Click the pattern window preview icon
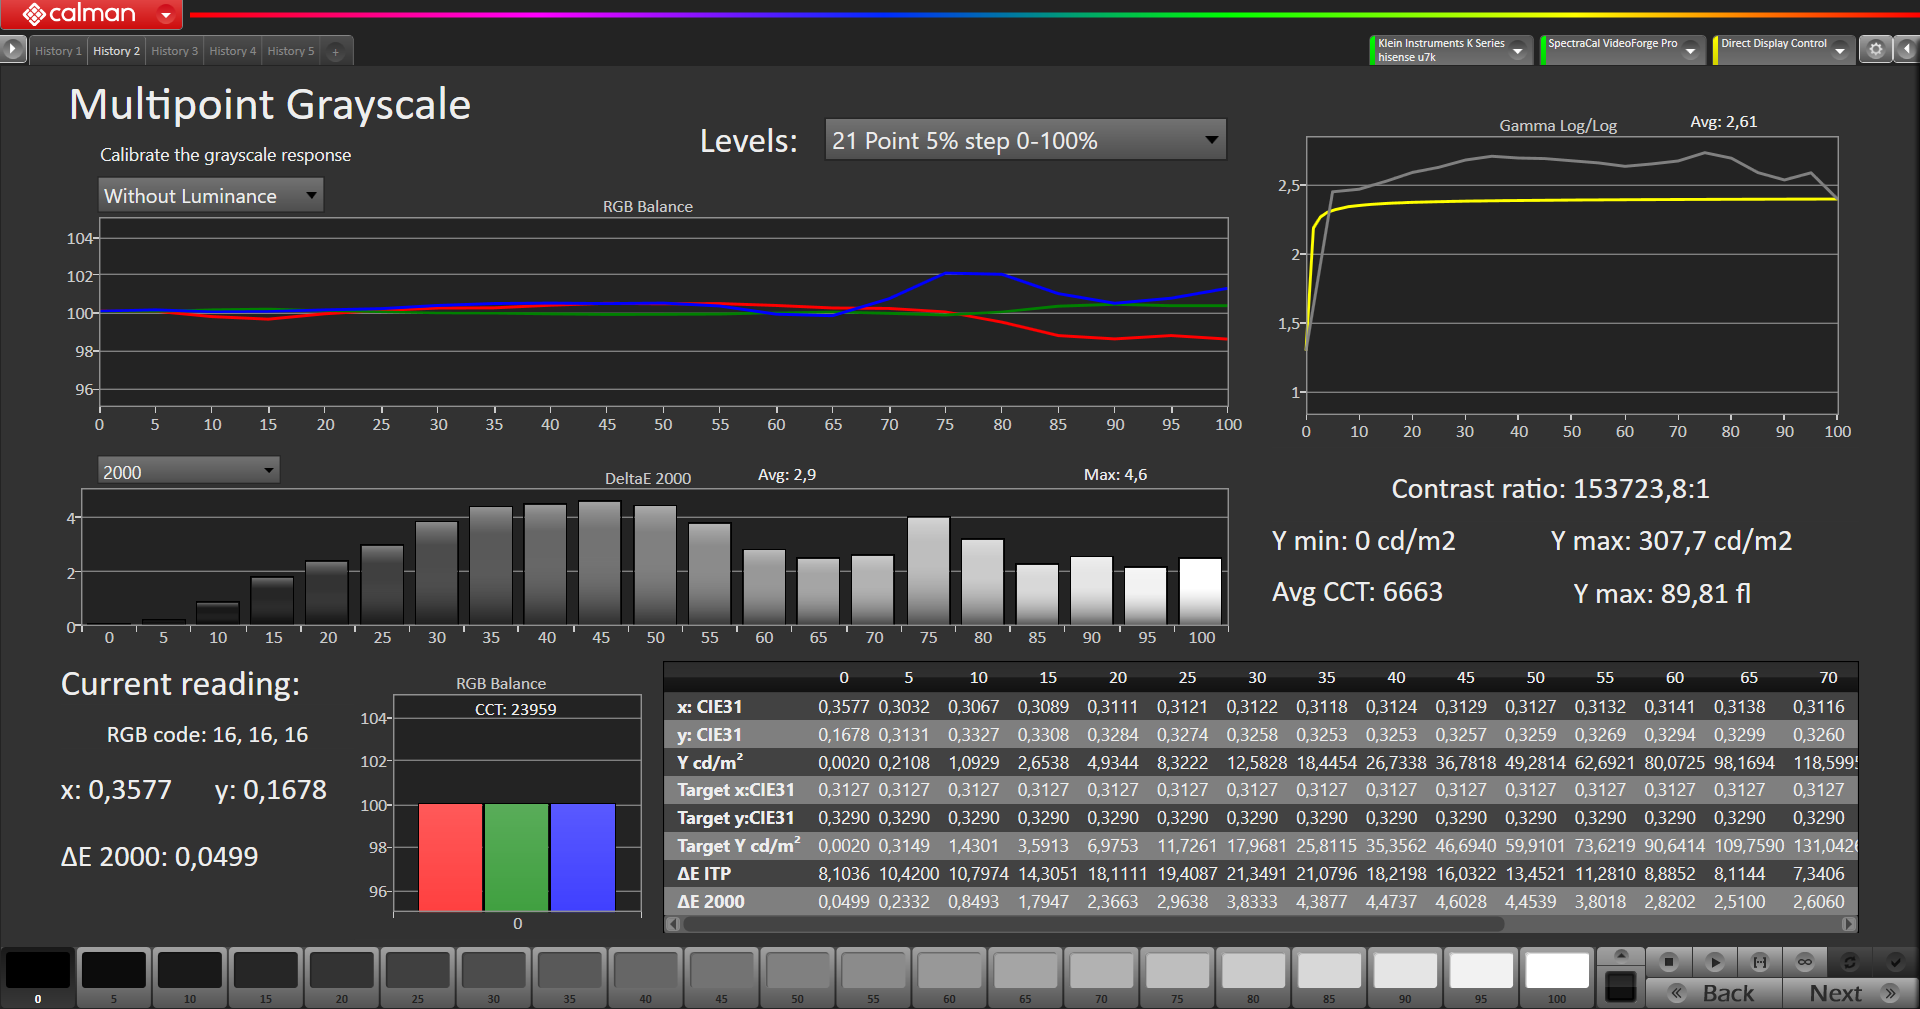Image resolution: width=1920 pixels, height=1009 pixels. click(1620, 987)
